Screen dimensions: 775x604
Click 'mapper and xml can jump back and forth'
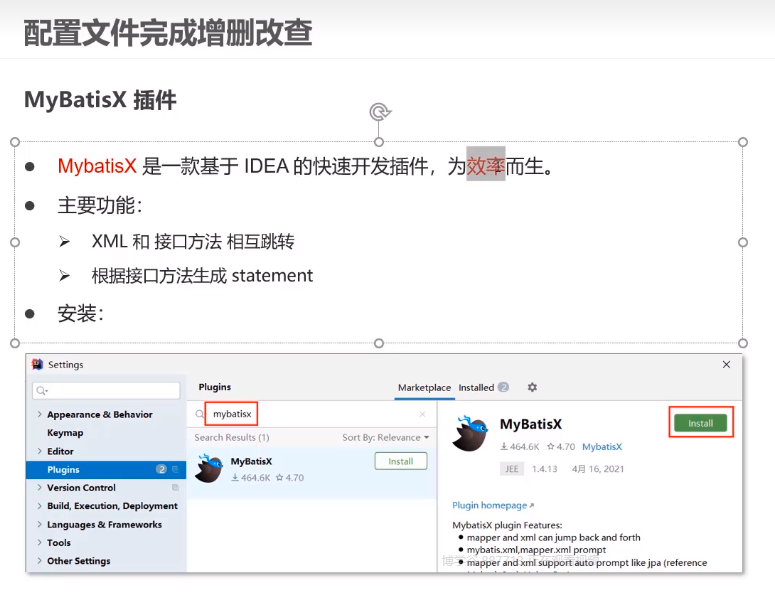(554, 537)
